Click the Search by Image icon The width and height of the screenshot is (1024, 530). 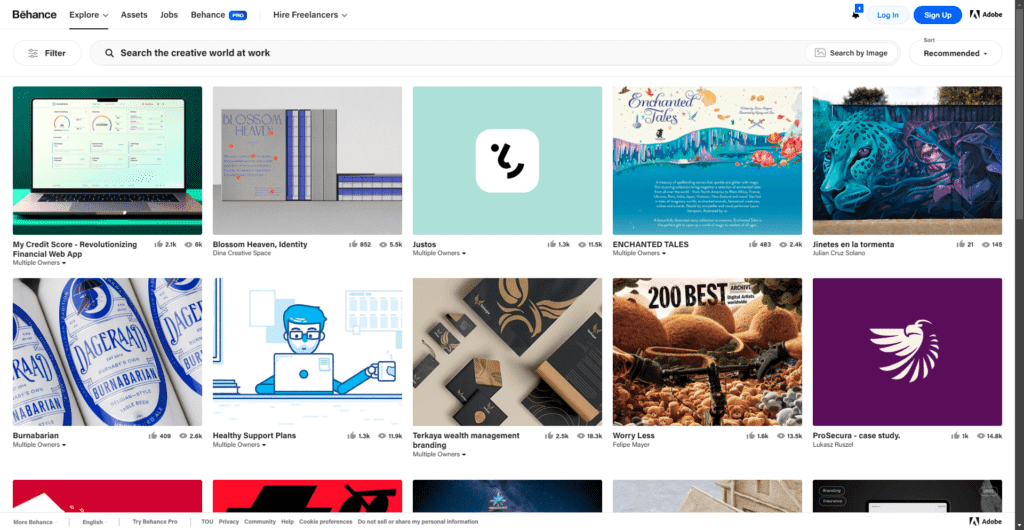(x=820, y=53)
